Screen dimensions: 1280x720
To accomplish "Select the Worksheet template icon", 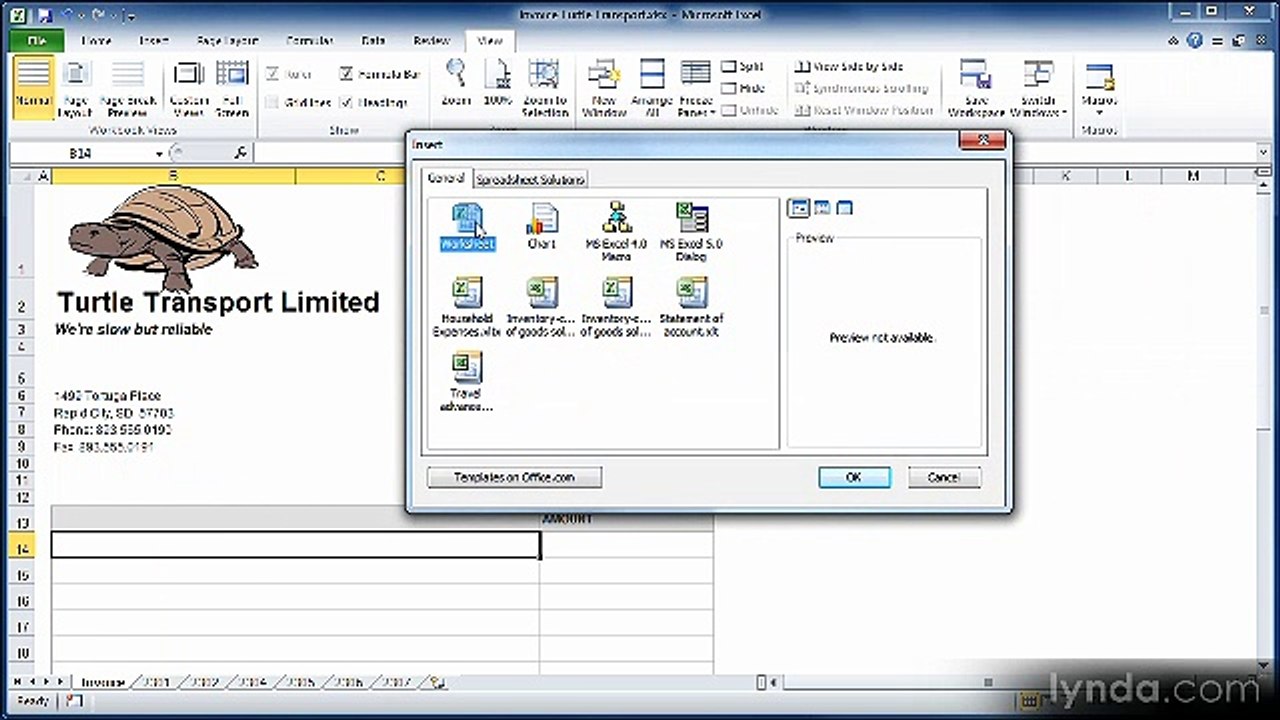I will click(x=467, y=226).
